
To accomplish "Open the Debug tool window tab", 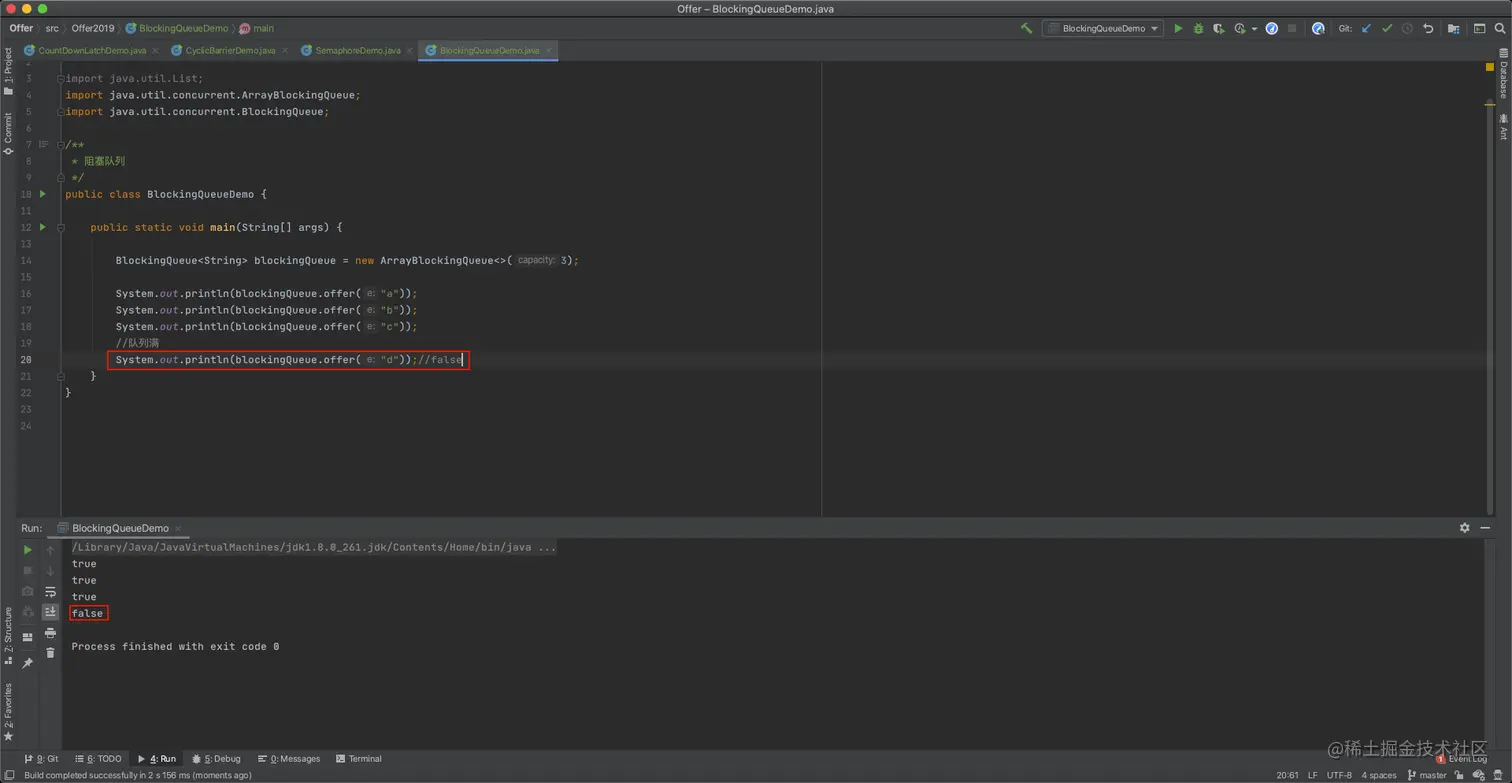I will tap(216, 759).
